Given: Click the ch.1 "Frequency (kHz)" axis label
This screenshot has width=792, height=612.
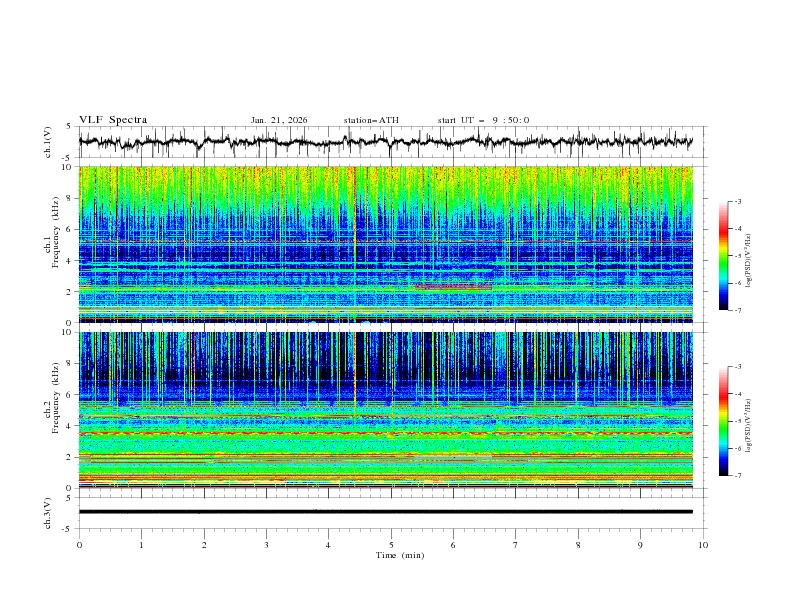Looking at the screenshot, I should 56,233.
